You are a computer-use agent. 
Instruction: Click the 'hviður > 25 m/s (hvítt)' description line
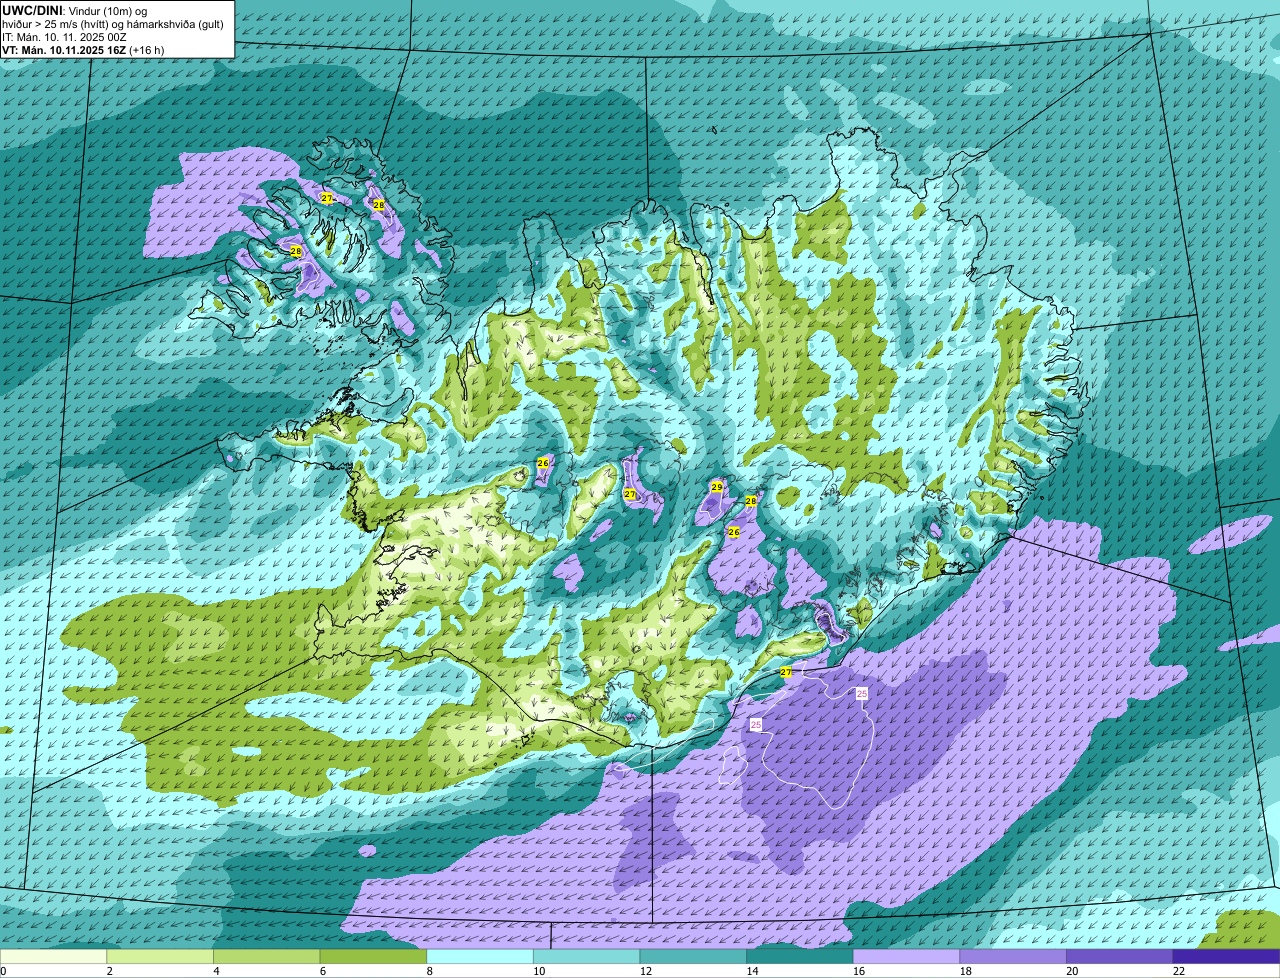pos(113,23)
